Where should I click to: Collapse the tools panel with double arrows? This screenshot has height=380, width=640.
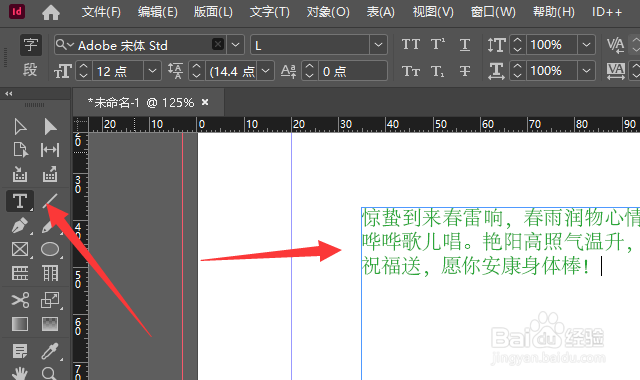pyautogui.click(x=9, y=93)
